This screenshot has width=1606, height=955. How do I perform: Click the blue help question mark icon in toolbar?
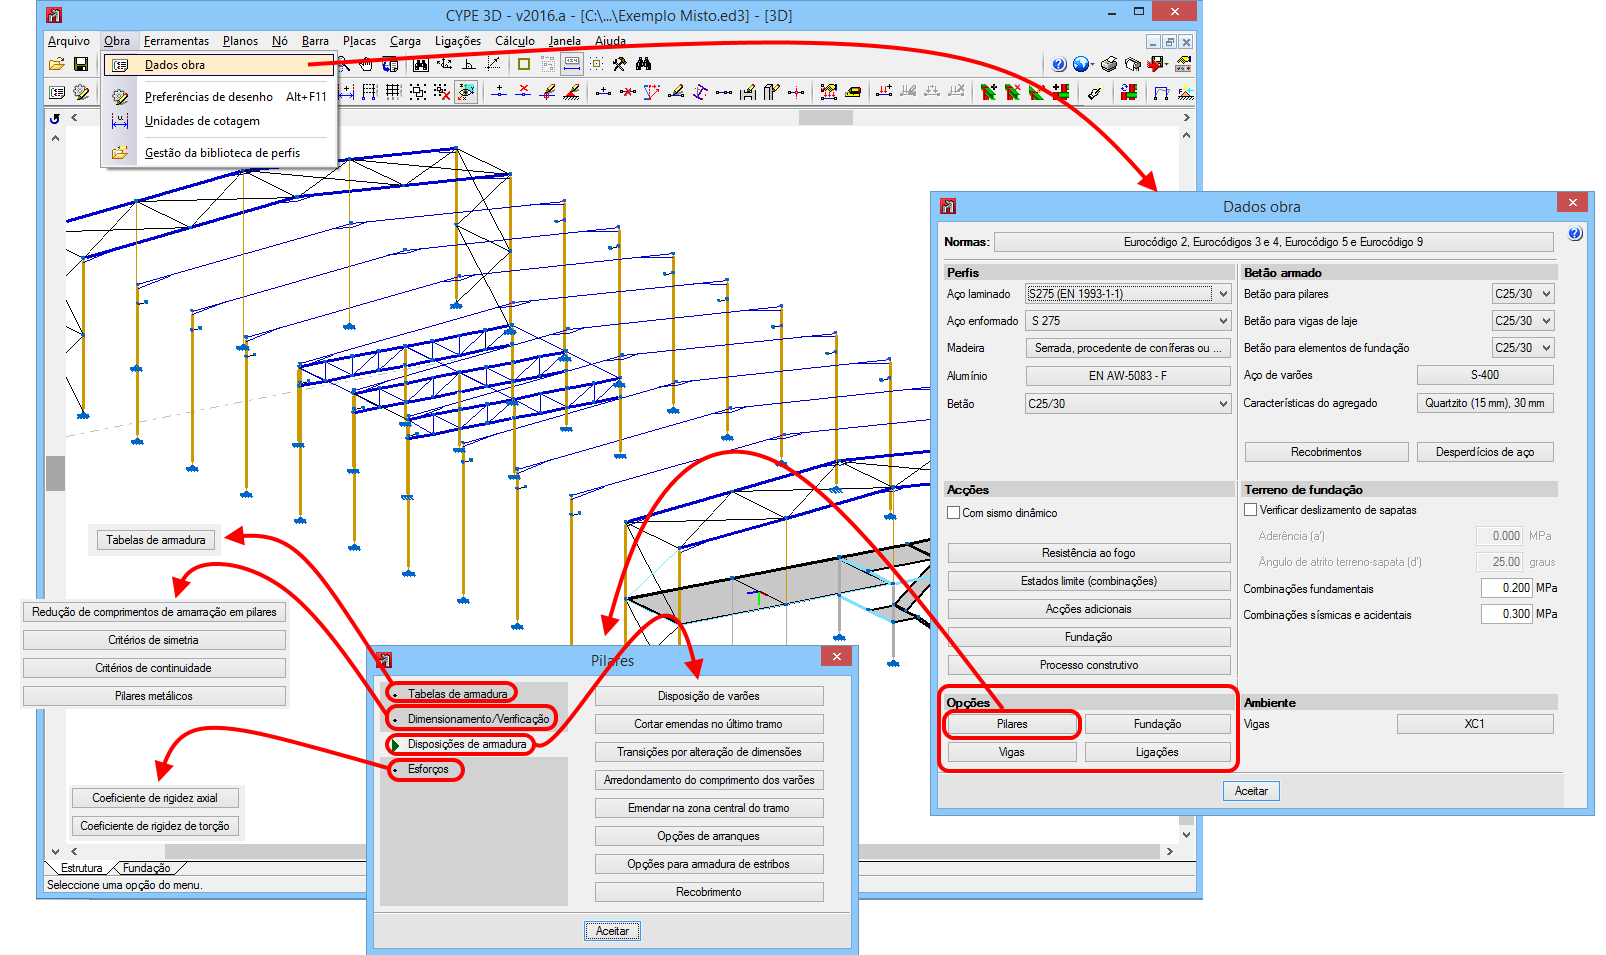click(1059, 64)
